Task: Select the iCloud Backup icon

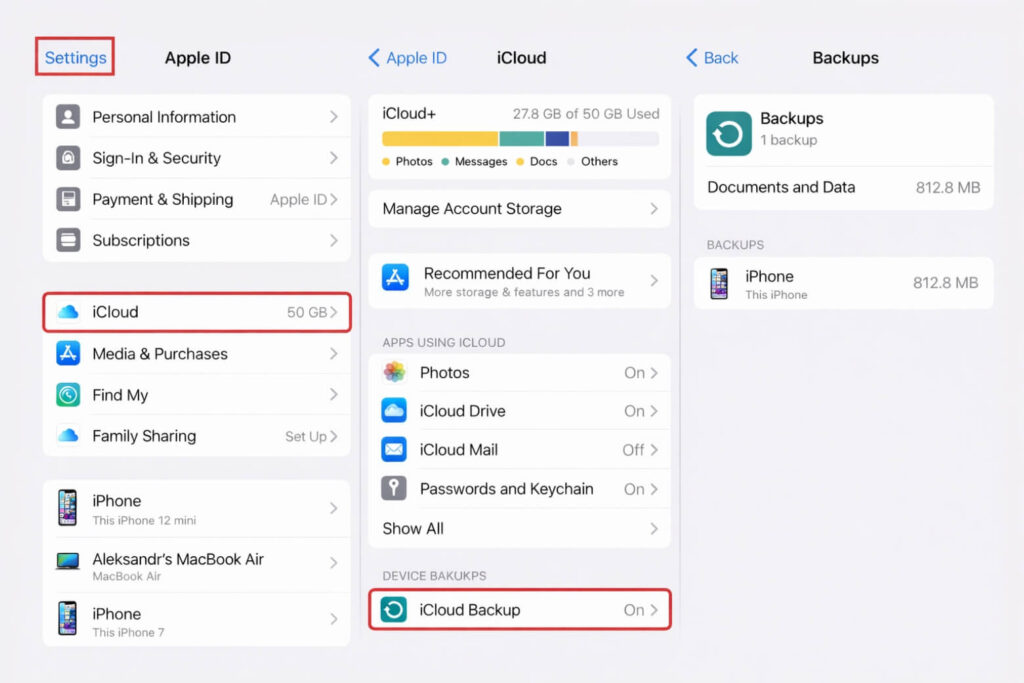Action: coord(393,609)
